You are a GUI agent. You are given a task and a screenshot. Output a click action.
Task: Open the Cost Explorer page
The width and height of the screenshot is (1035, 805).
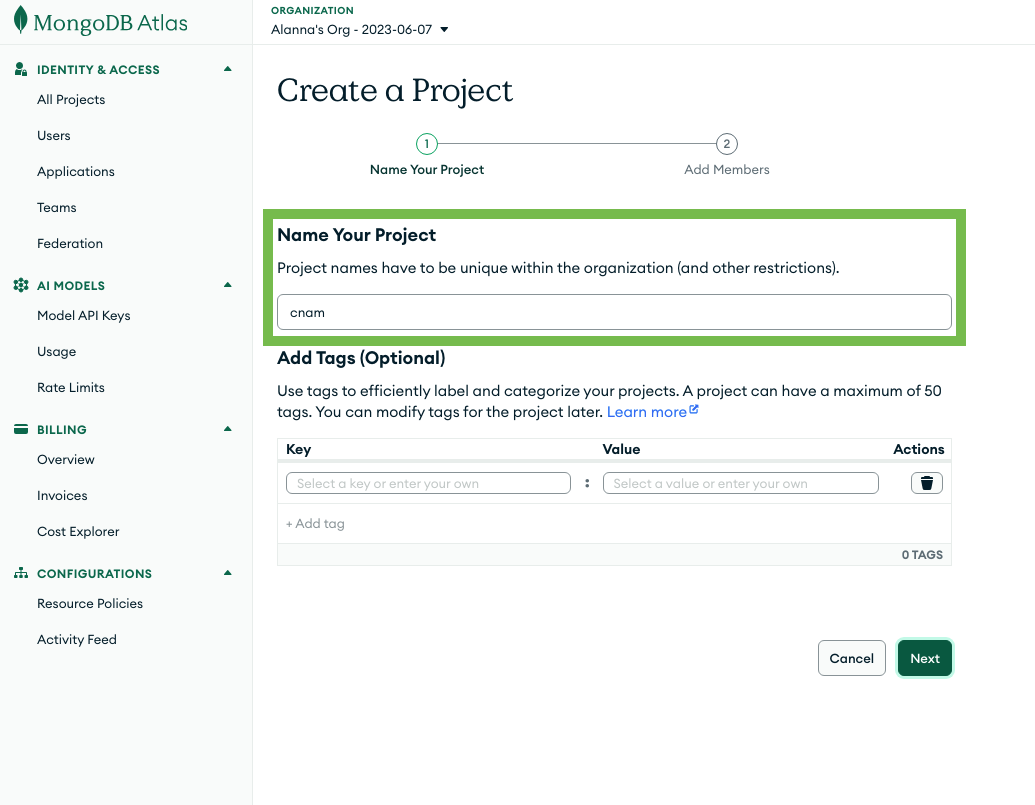pyautogui.click(x=78, y=532)
